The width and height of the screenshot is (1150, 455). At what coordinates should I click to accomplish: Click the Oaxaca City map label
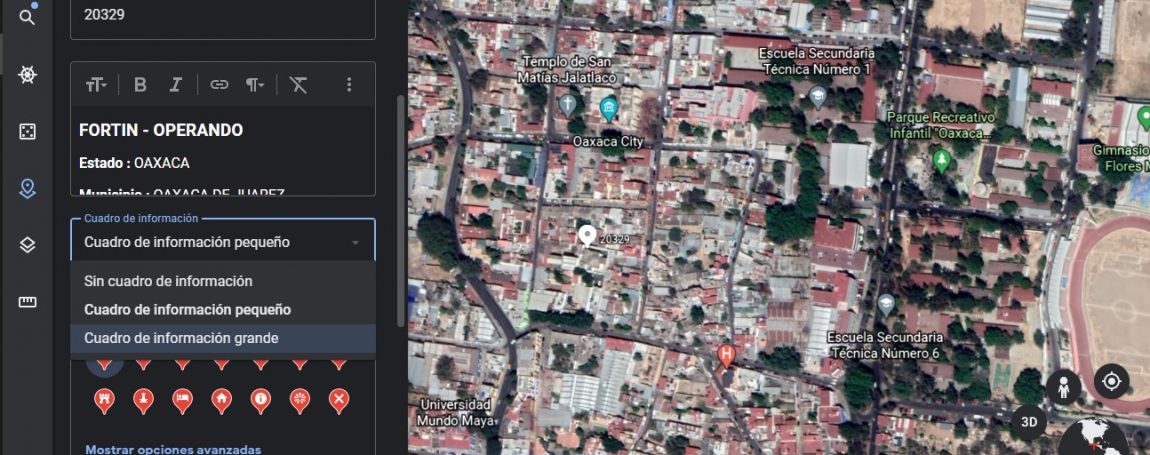607,141
